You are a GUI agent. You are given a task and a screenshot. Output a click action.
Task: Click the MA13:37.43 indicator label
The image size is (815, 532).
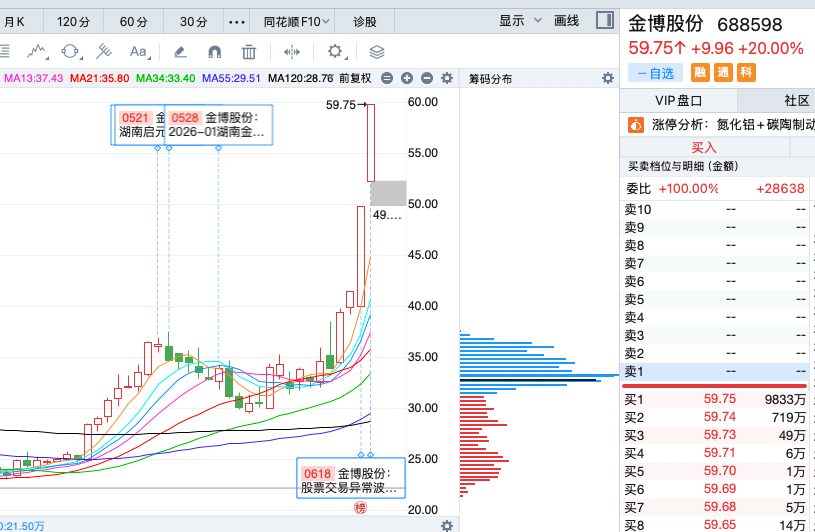tap(33, 78)
